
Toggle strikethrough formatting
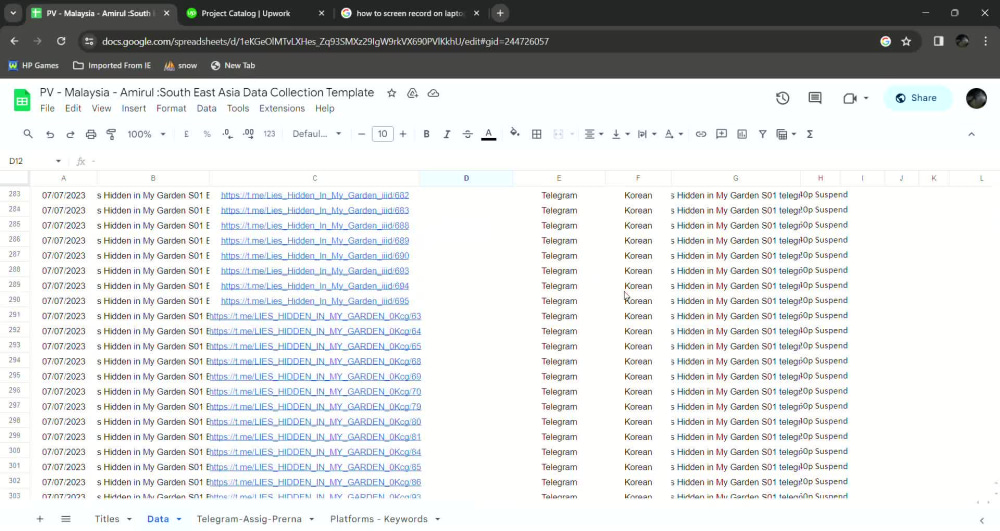click(x=467, y=134)
